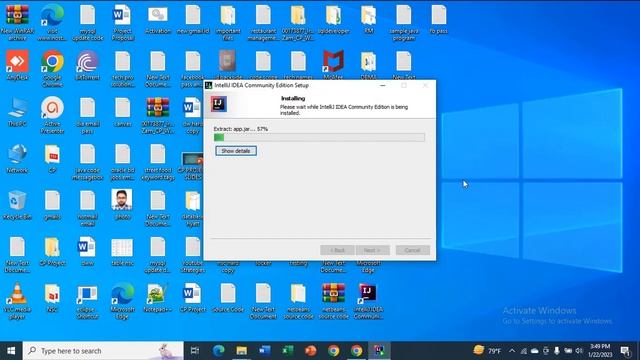Select the This PC desktop icon
The image size is (640, 360).
[17, 112]
